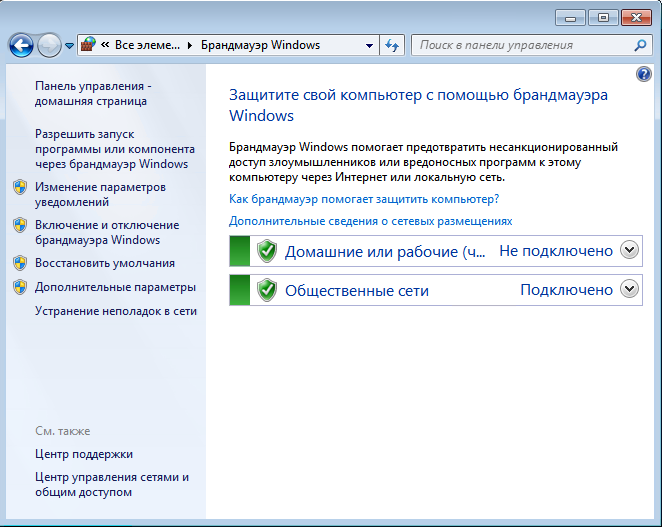662x527 pixels.
Task: Expand the "Общественные сети" section chevron
Action: pos(629,289)
